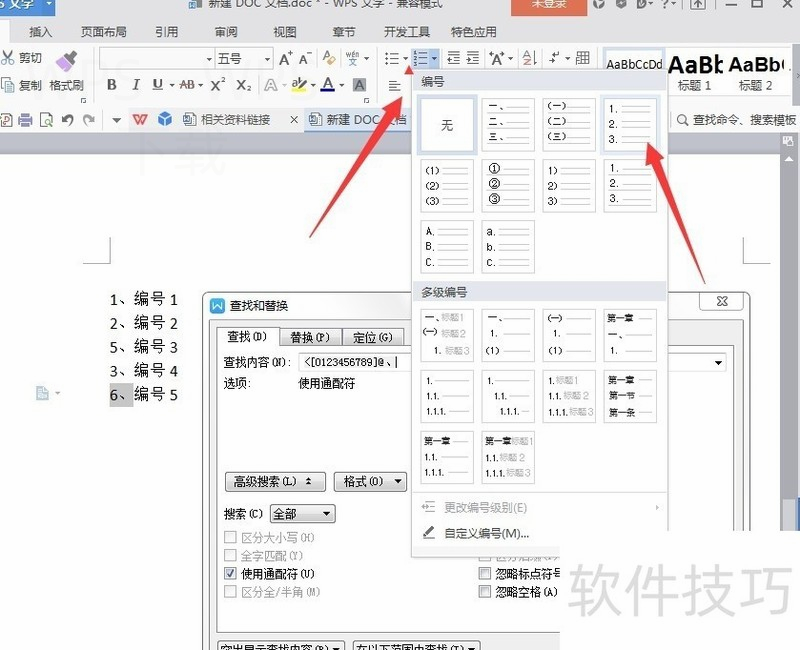Click the subscript X₂ icon
Screen dimensions: 800x650
pyautogui.click(x=242, y=86)
